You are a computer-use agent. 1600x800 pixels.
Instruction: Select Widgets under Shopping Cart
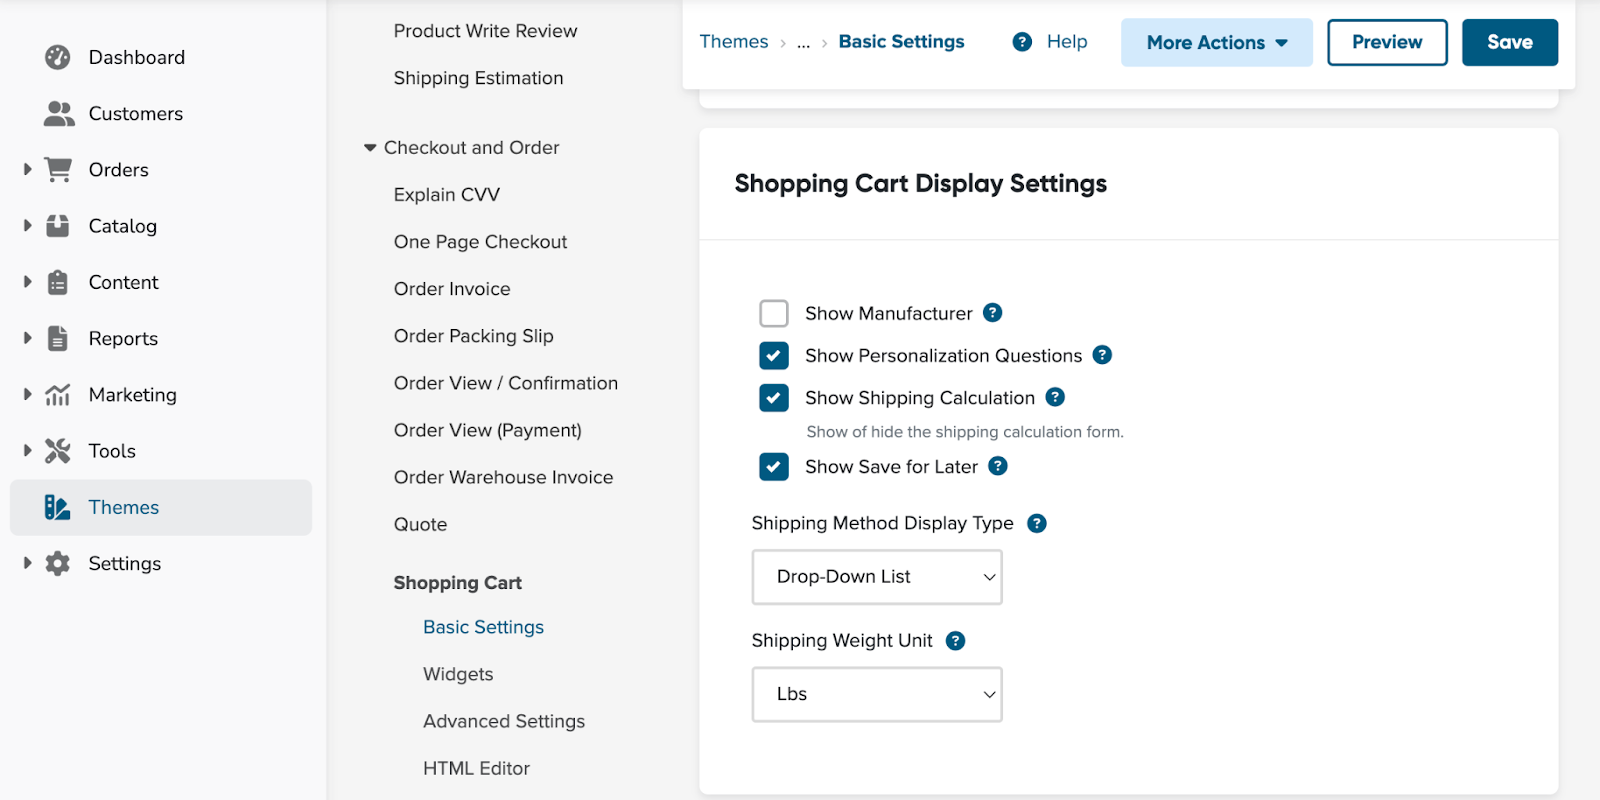(x=458, y=674)
